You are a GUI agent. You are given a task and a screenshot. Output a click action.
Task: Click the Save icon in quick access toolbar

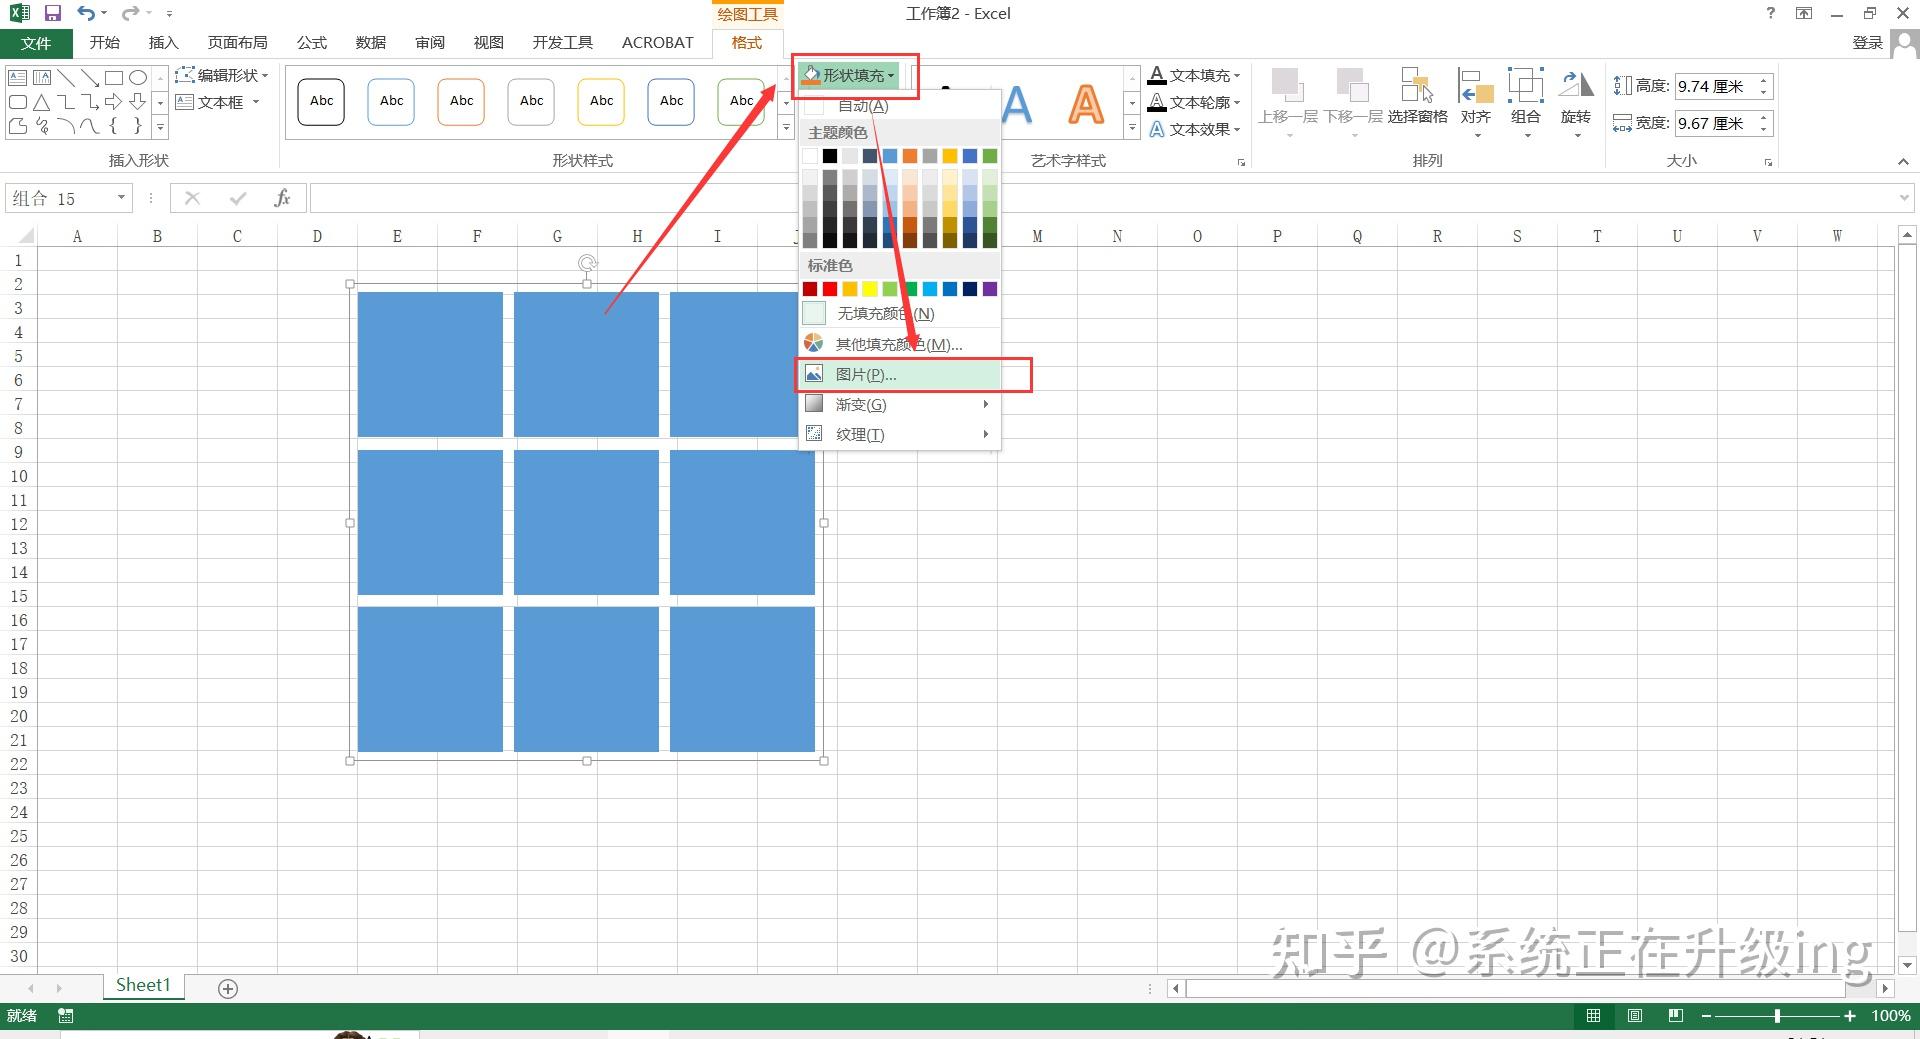click(x=53, y=13)
